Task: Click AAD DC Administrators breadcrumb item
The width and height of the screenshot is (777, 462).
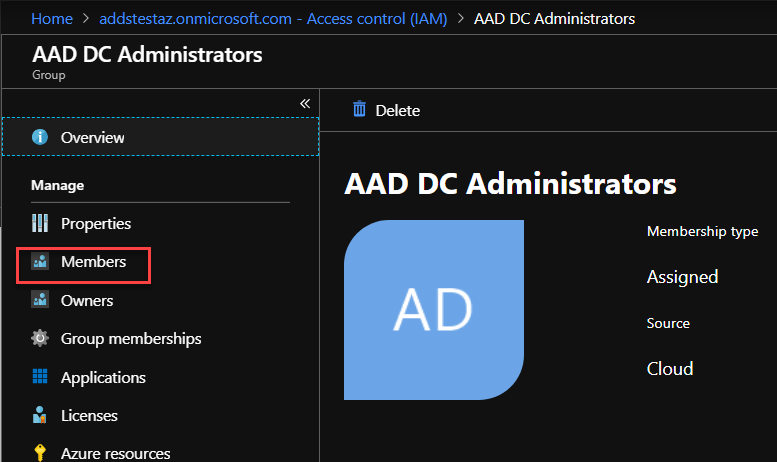Action: (x=555, y=19)
